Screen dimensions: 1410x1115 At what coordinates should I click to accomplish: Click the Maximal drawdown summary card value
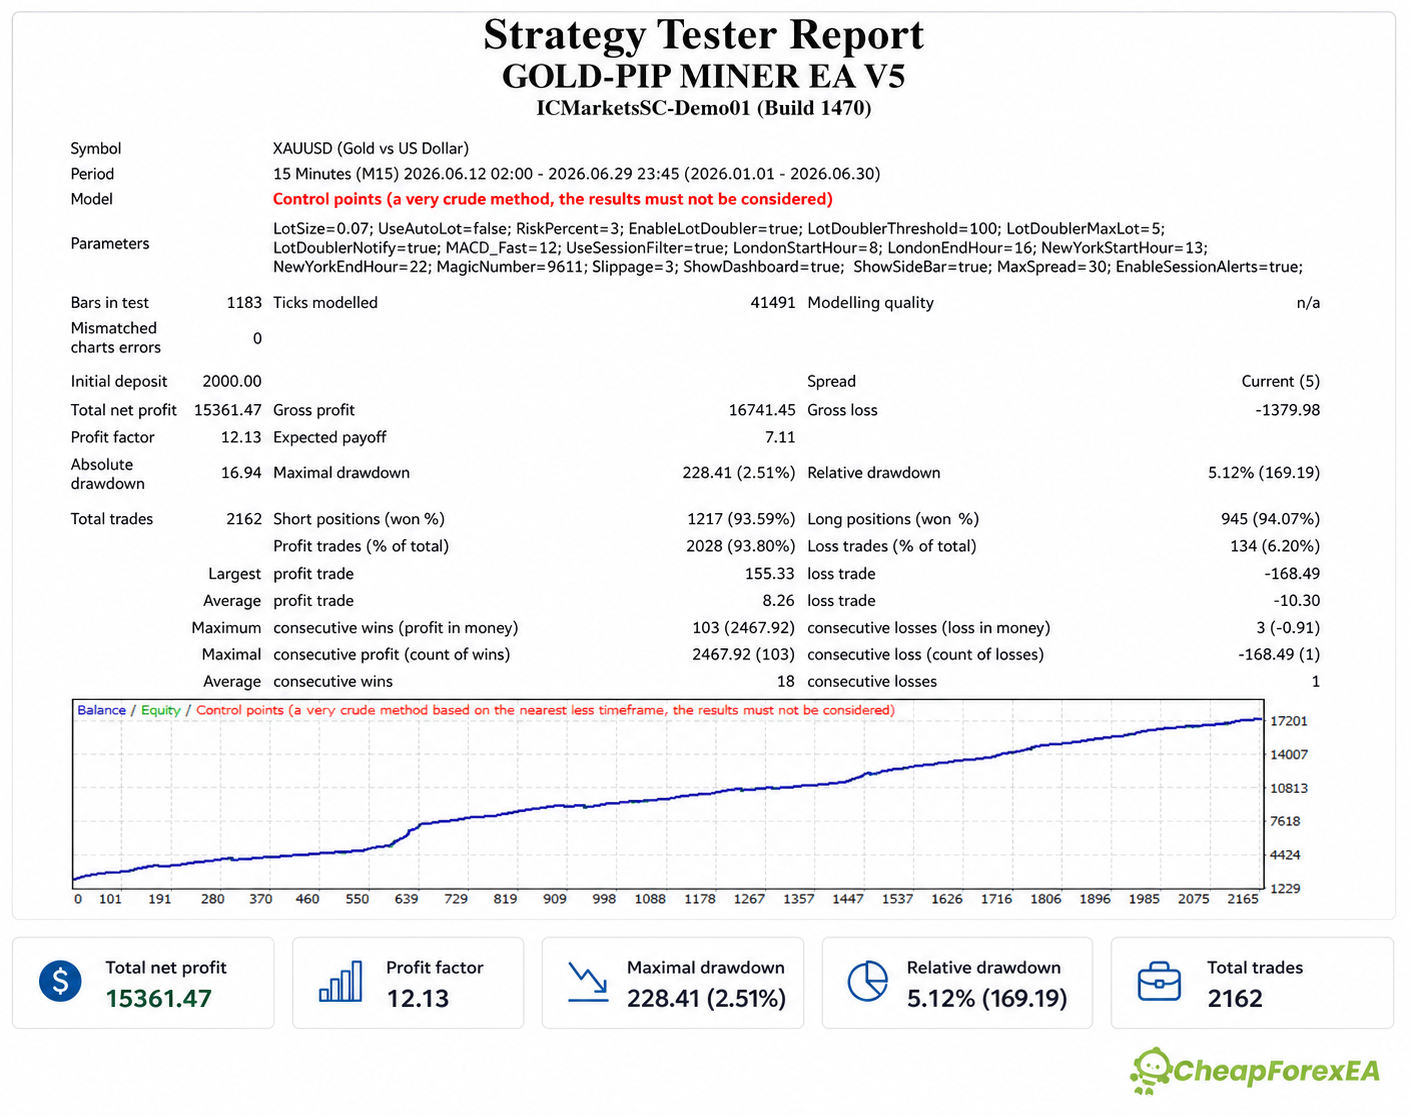point(706,998)
